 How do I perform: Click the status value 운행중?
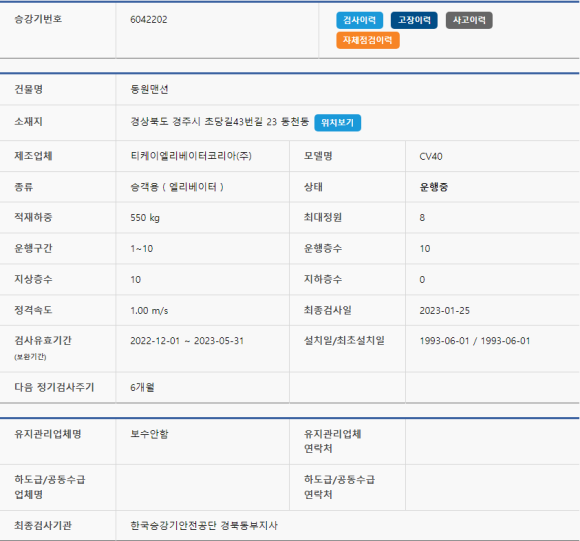coord(434,187)
